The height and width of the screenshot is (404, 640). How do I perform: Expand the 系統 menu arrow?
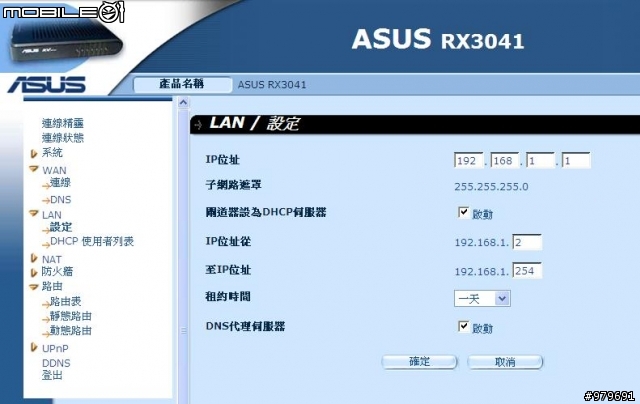coord(34,153)
